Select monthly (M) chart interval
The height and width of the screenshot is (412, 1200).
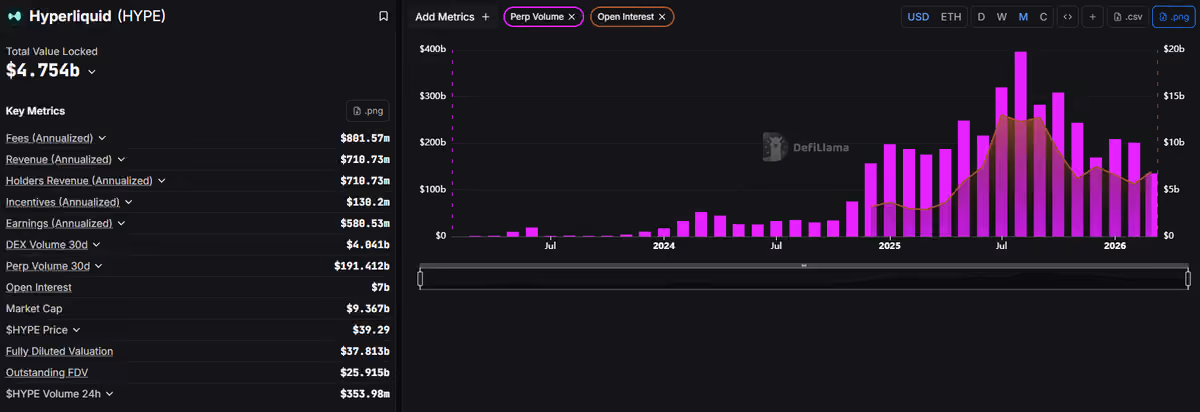pos(1023,17)
